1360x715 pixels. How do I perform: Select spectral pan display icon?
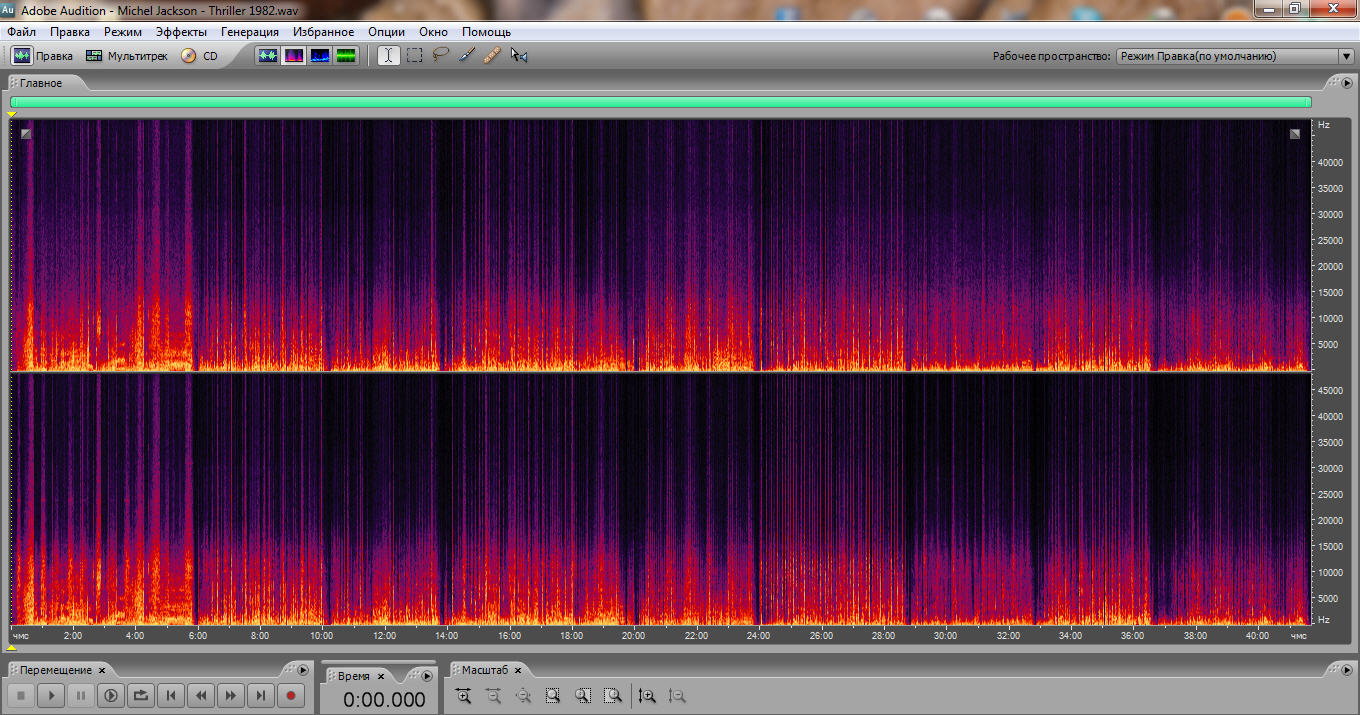[x=320, y=56]
